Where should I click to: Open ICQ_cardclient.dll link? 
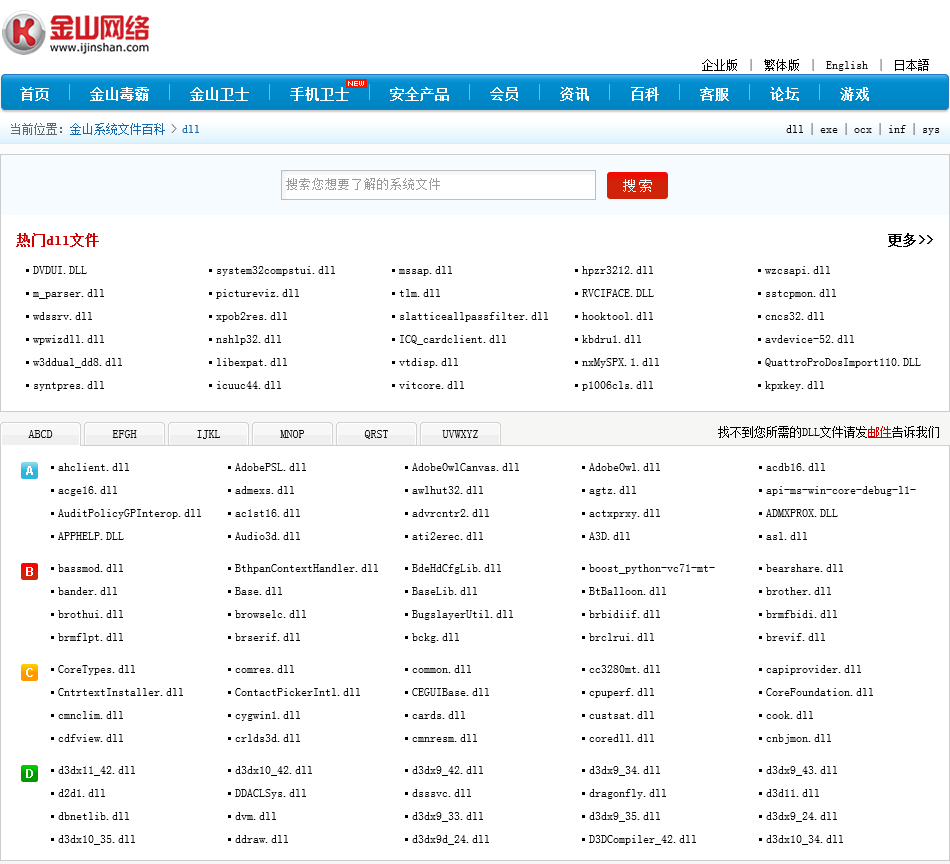453,339
